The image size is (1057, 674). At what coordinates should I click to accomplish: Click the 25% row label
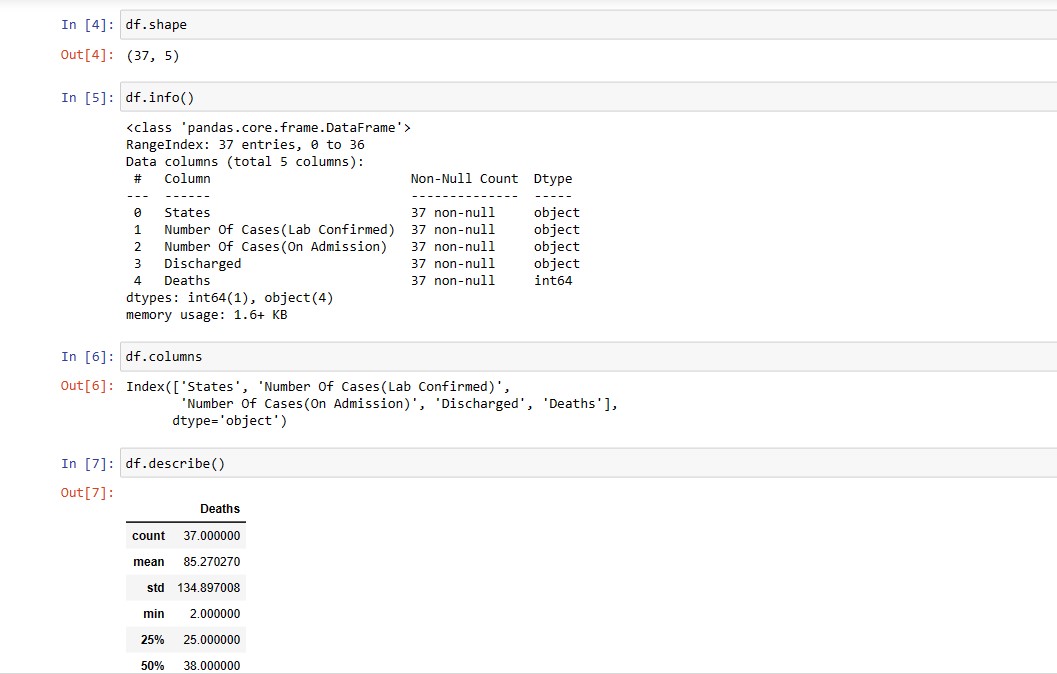pyautogui.click(x=152, y=640)
